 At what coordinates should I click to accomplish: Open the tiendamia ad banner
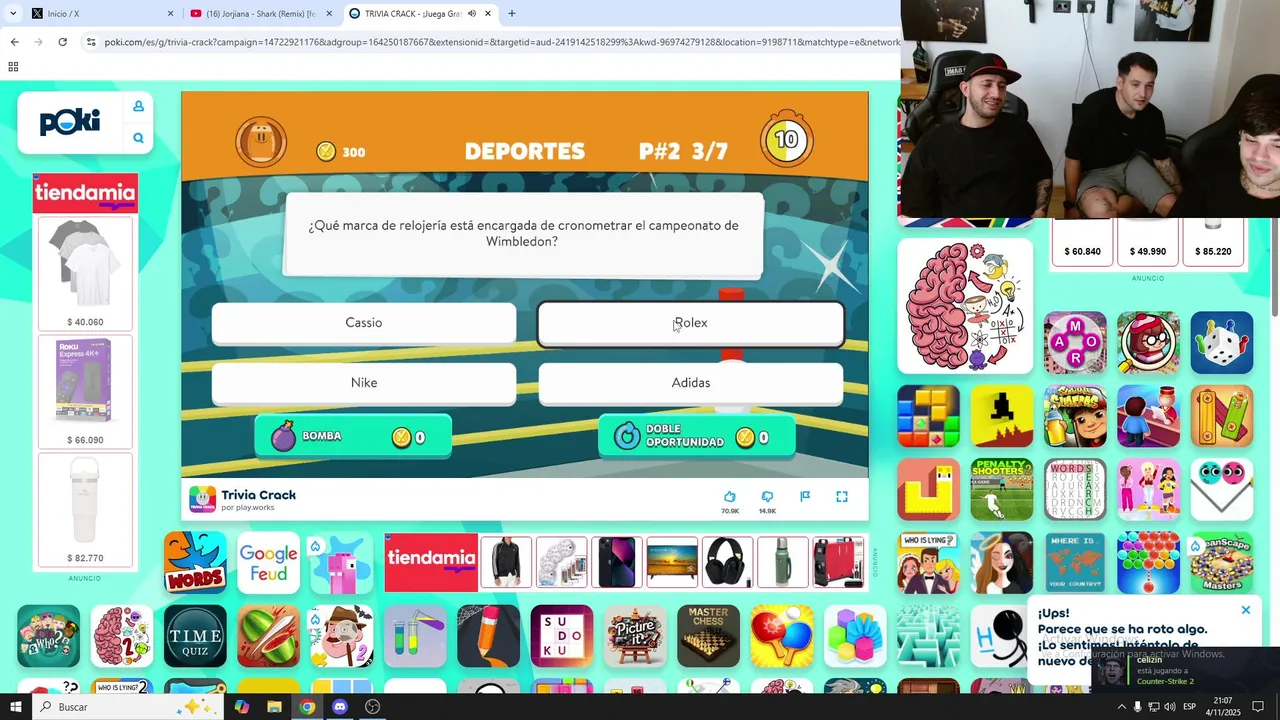click(x=431, y=562)
